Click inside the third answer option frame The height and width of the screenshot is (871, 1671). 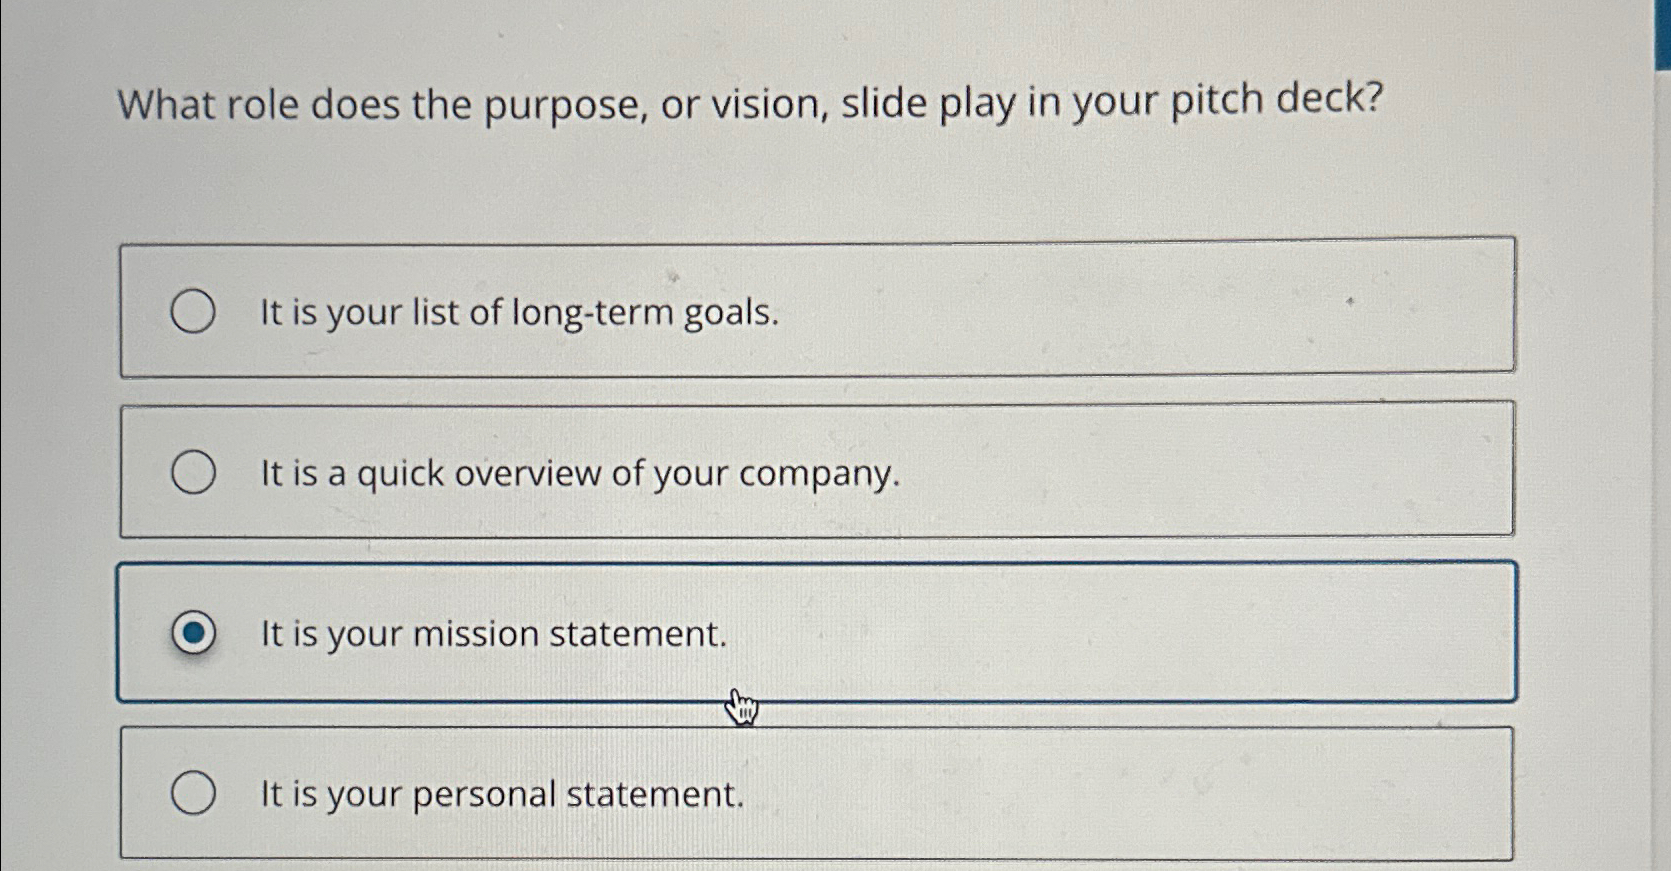1100,633
